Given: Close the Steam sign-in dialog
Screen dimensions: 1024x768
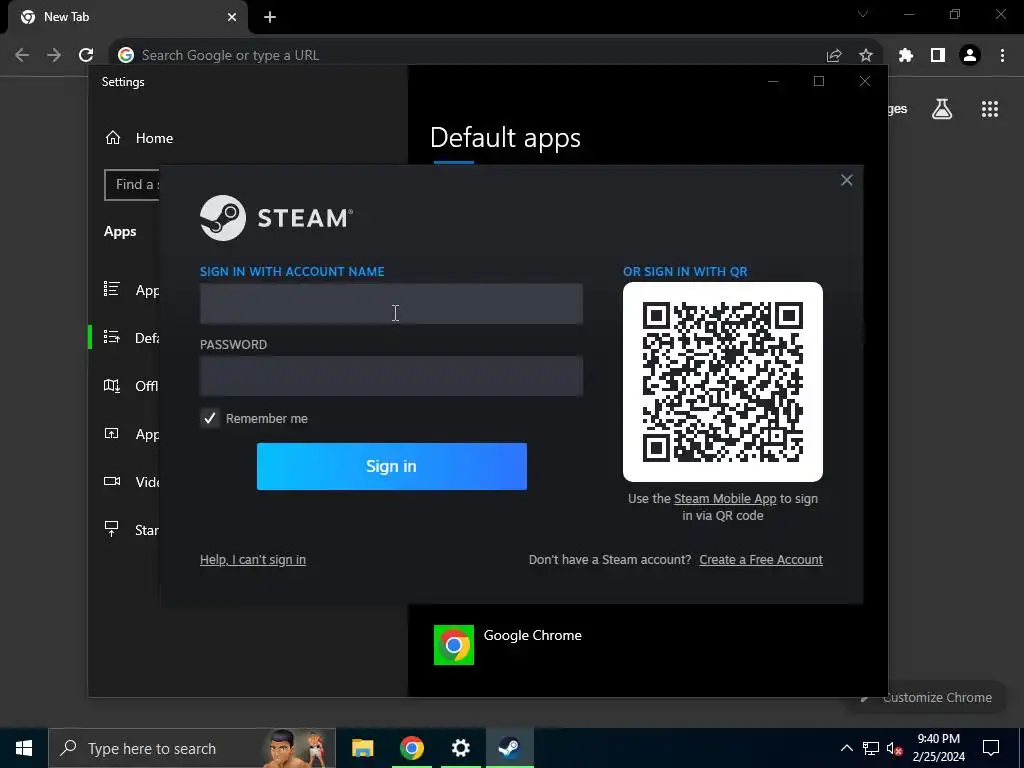Looking at the screenshot, I should [846, 180].
